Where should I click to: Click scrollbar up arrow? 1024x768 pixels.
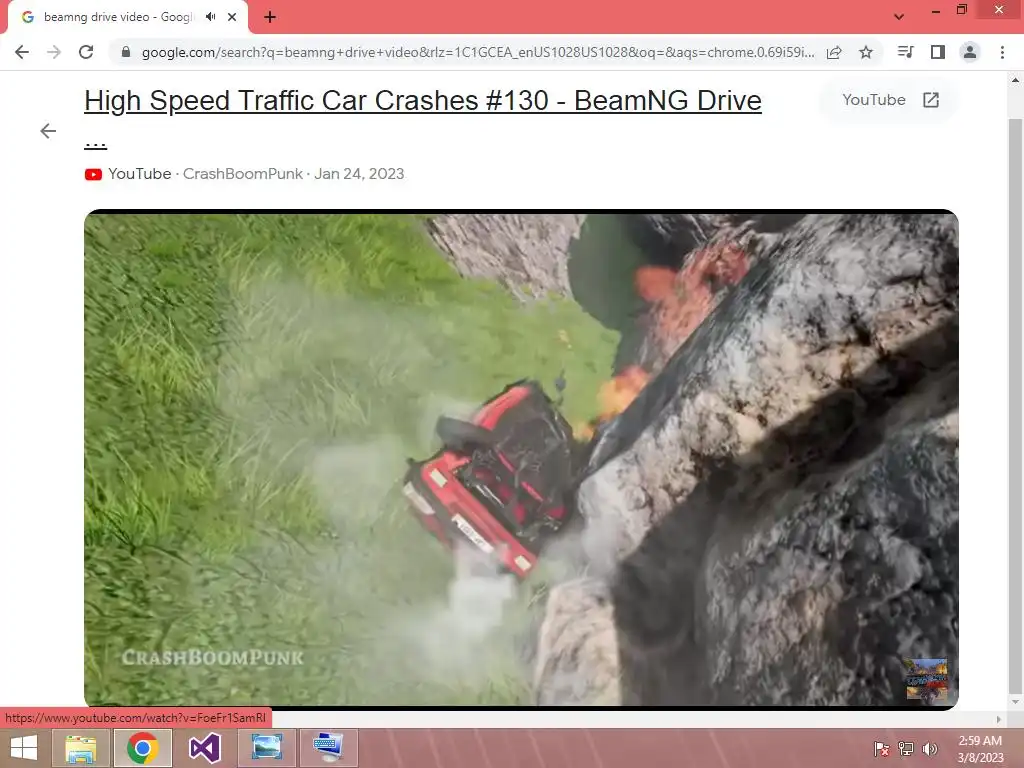1015,80
